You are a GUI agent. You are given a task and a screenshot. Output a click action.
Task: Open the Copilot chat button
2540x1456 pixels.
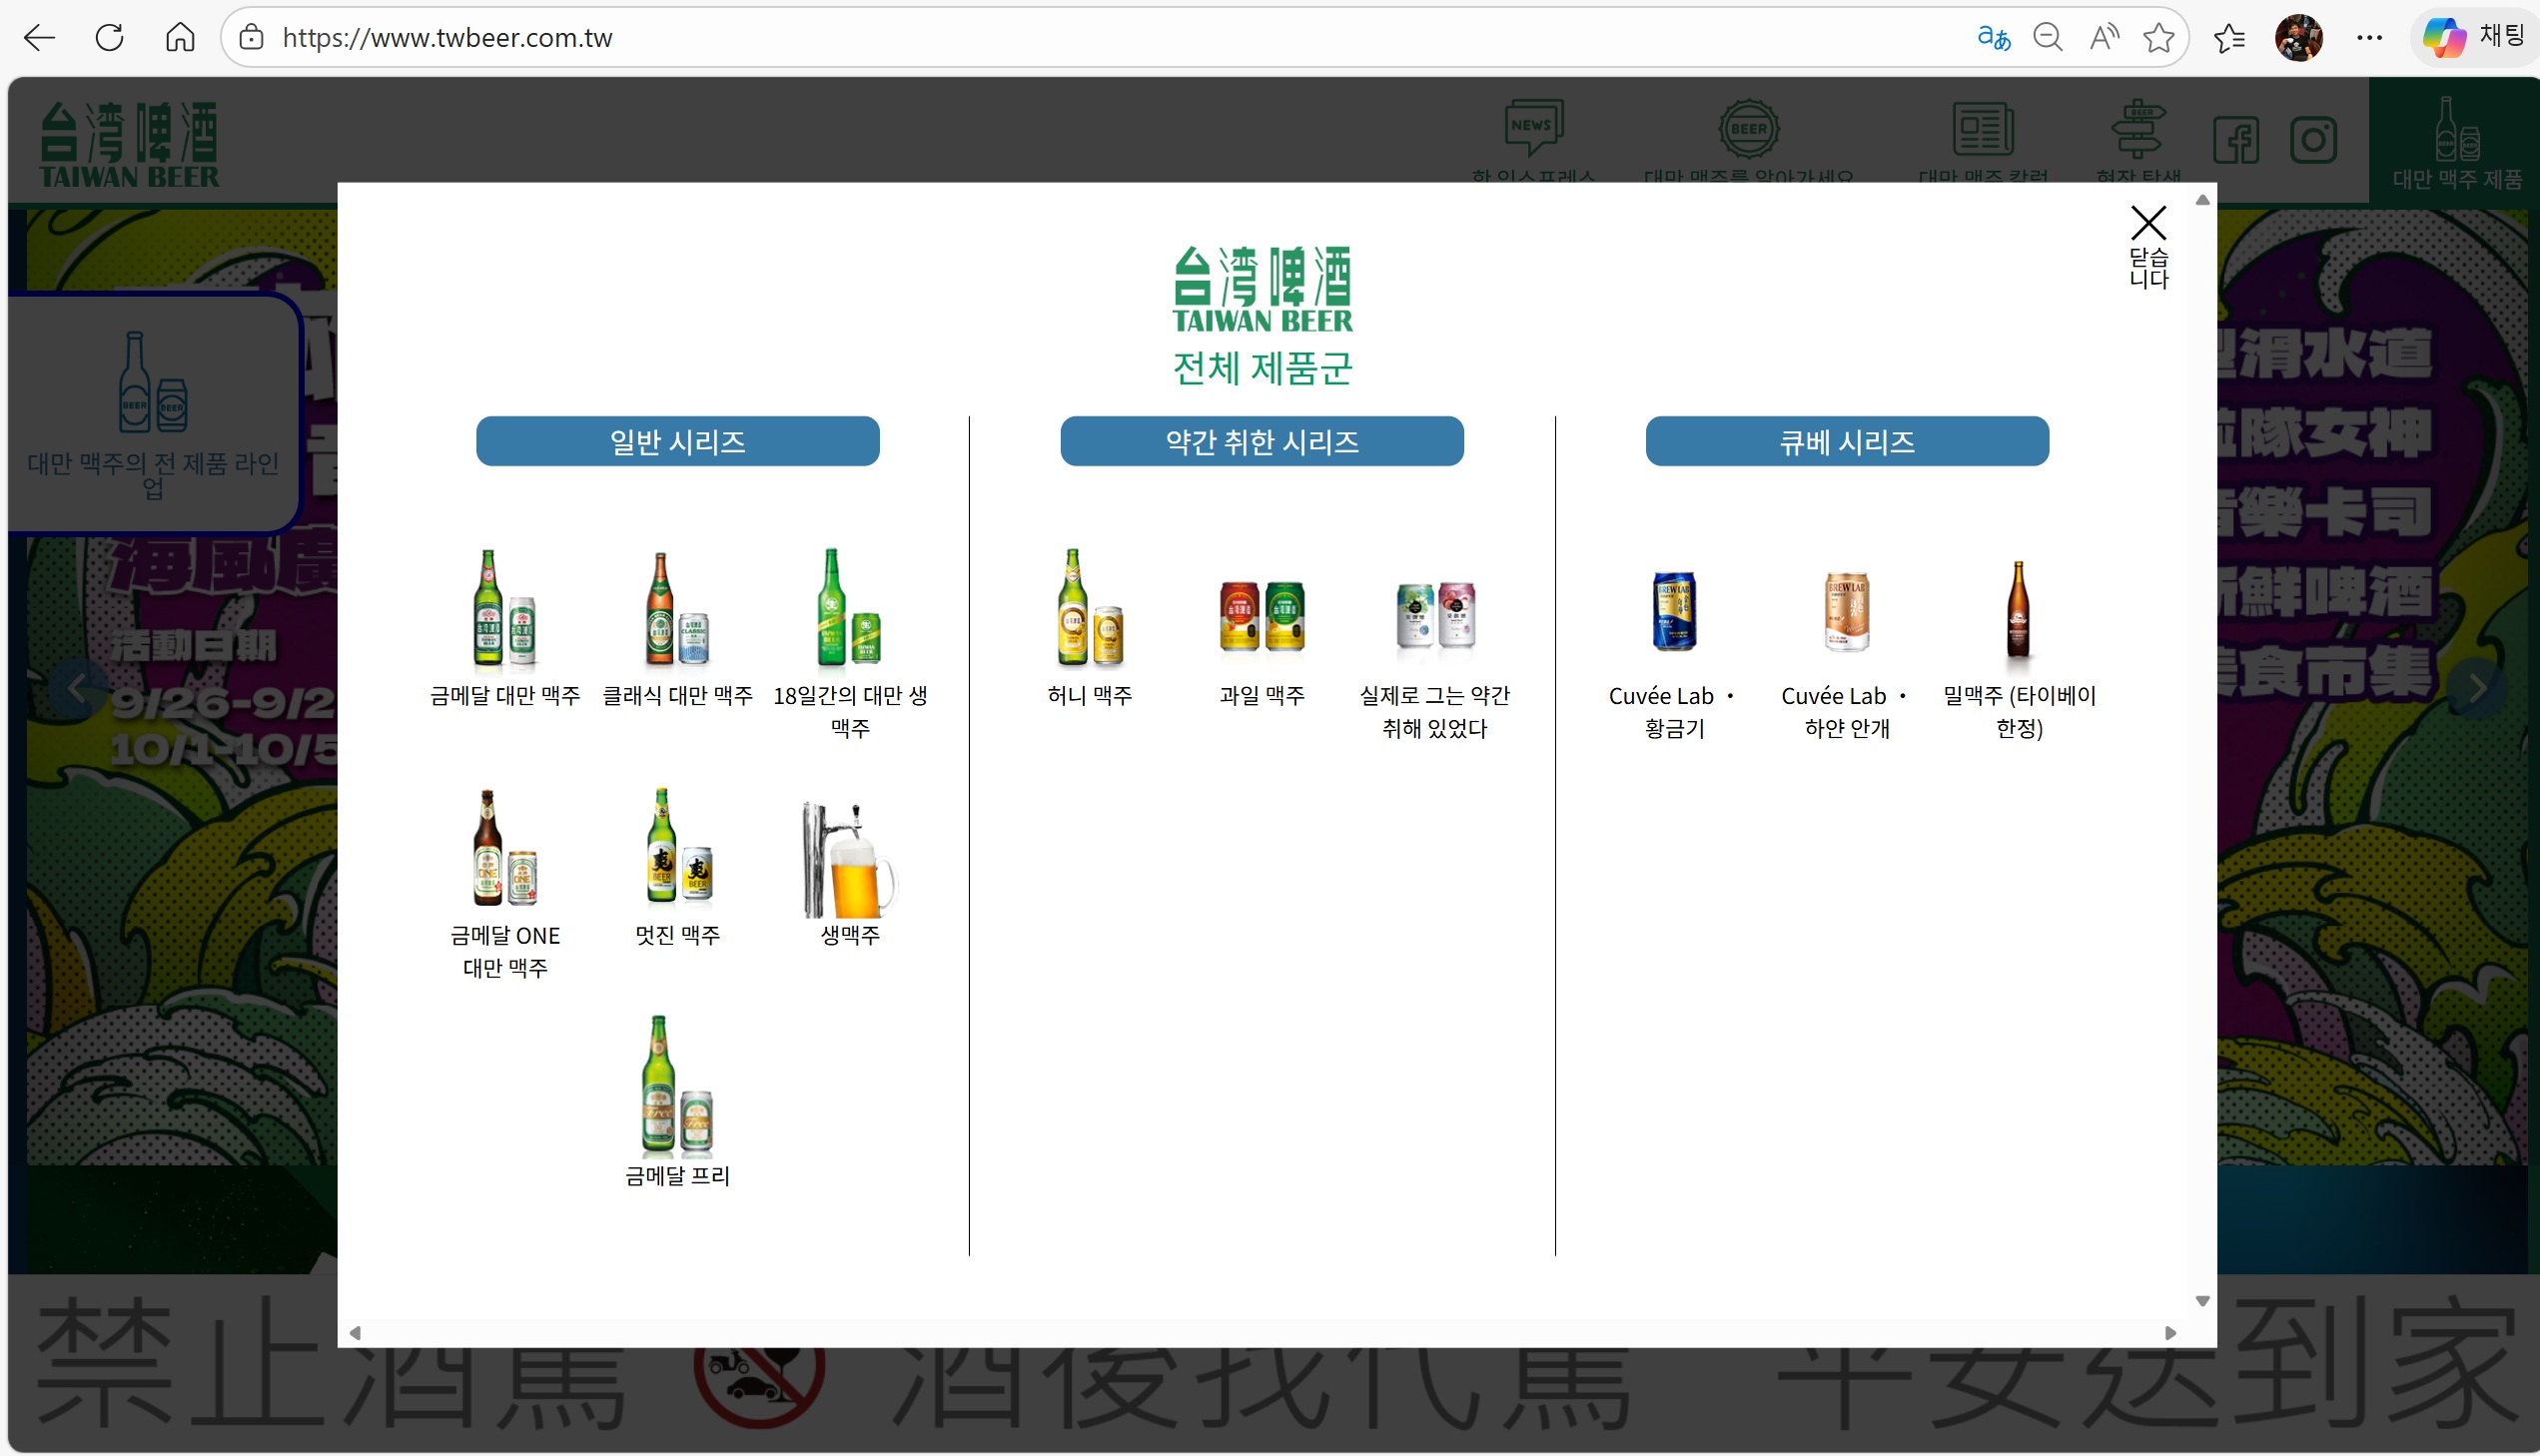(2474, 38)
